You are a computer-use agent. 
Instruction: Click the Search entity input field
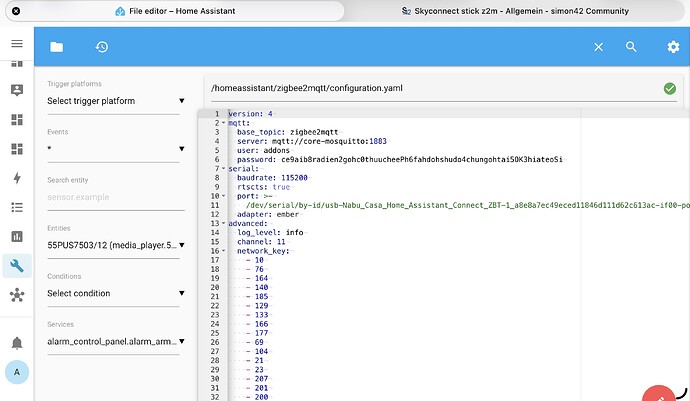(x=116, y=197)
